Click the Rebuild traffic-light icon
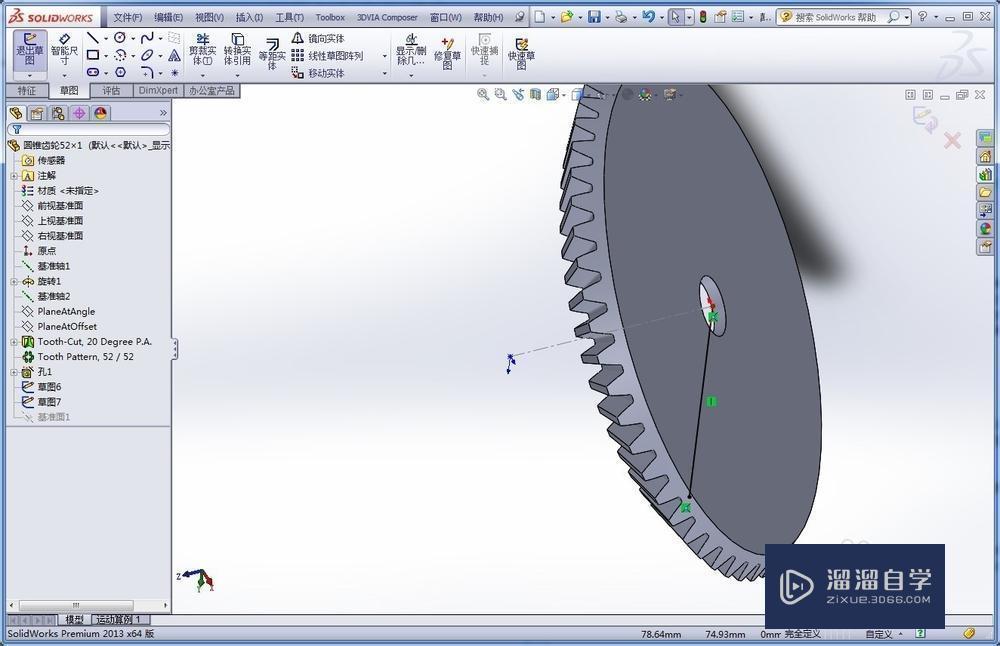The height and width of the screenshot is (646, 1000). pos(702,17)
